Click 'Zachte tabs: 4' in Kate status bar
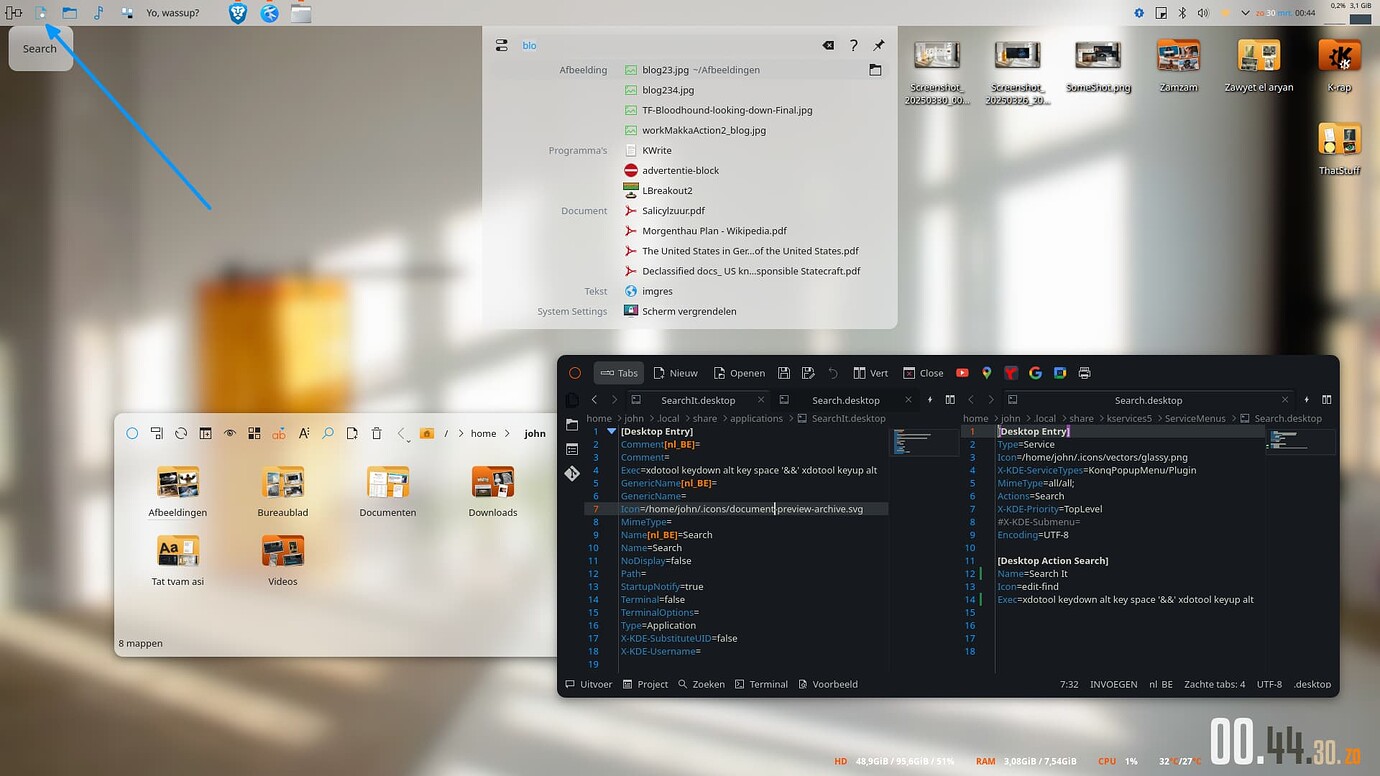Viewport: 1380px width, 776px height. (x=1215, y=685)
